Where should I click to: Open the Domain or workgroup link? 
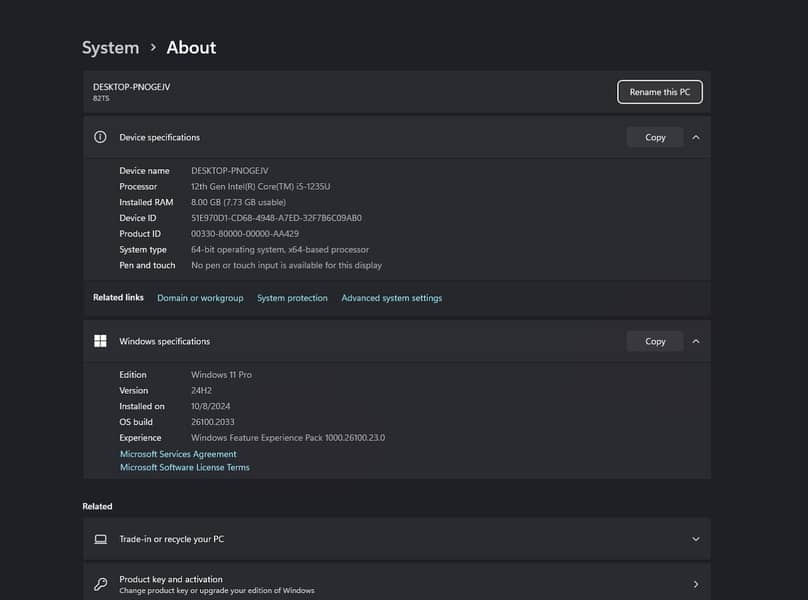pos(200,298)
